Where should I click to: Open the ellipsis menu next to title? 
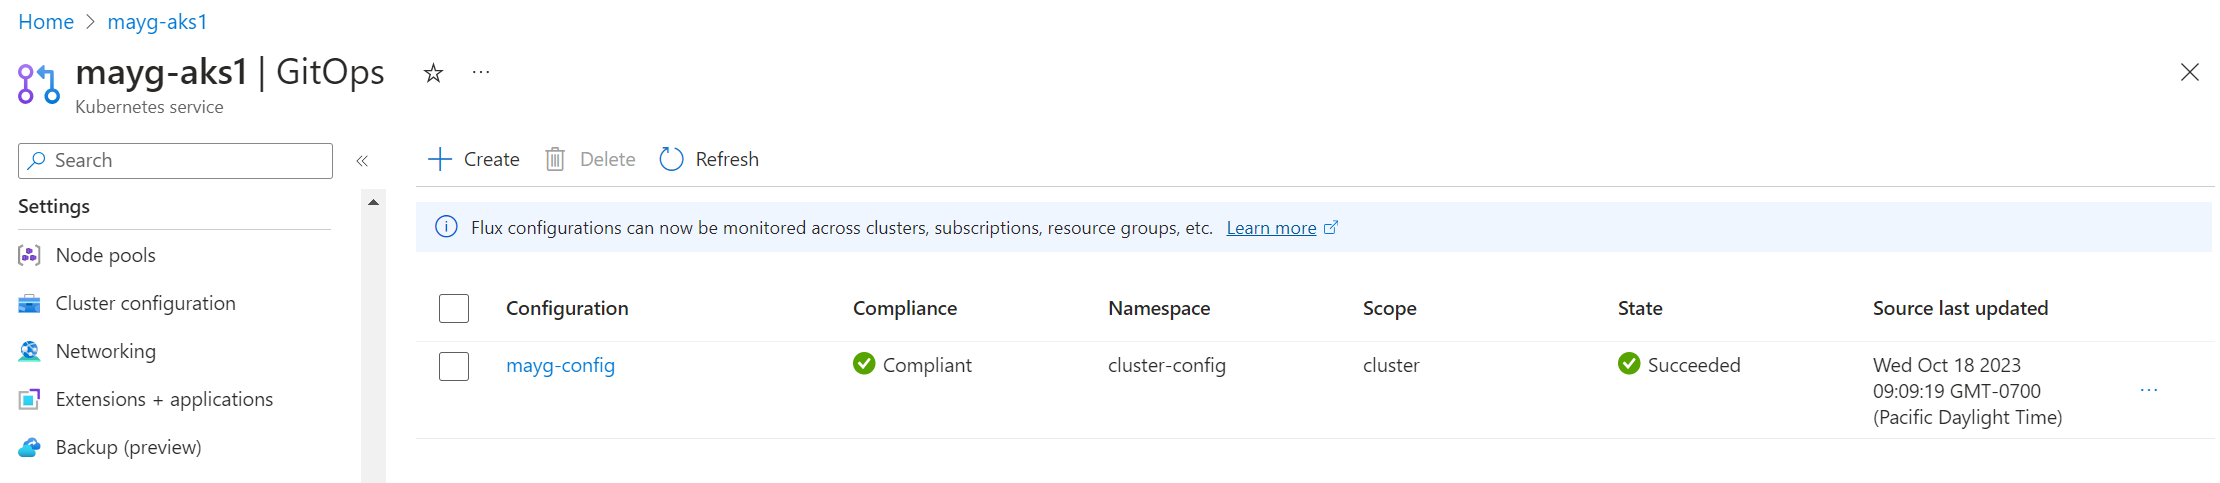point(481,72)
